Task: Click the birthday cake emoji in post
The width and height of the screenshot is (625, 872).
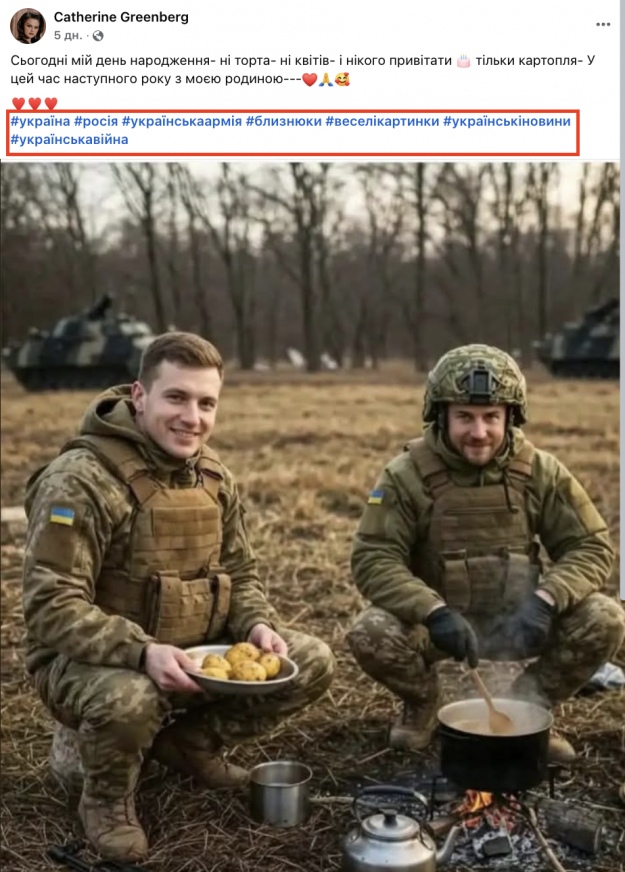Action: tap(463, 61)
